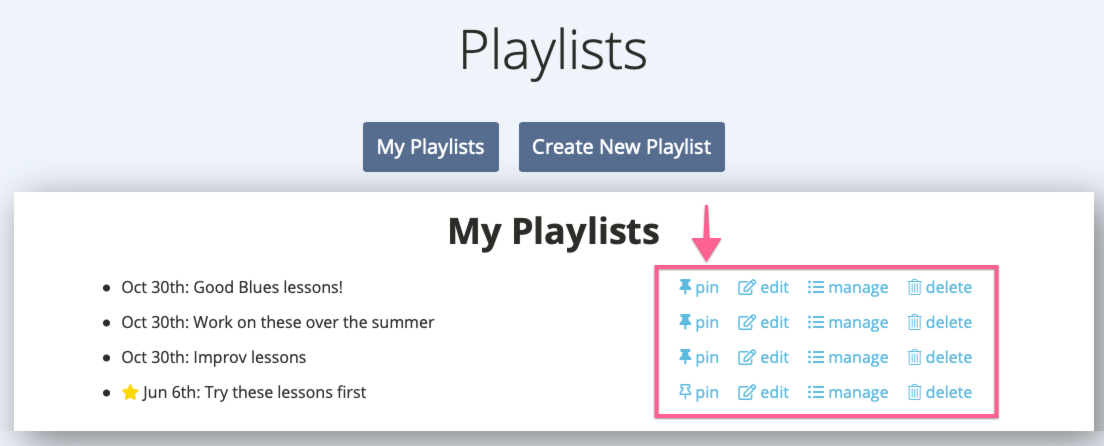Click delete link for Try these lessons first
Image resolution: width=1104 pixels, height=446 pixels.
(x=940, y=392)
